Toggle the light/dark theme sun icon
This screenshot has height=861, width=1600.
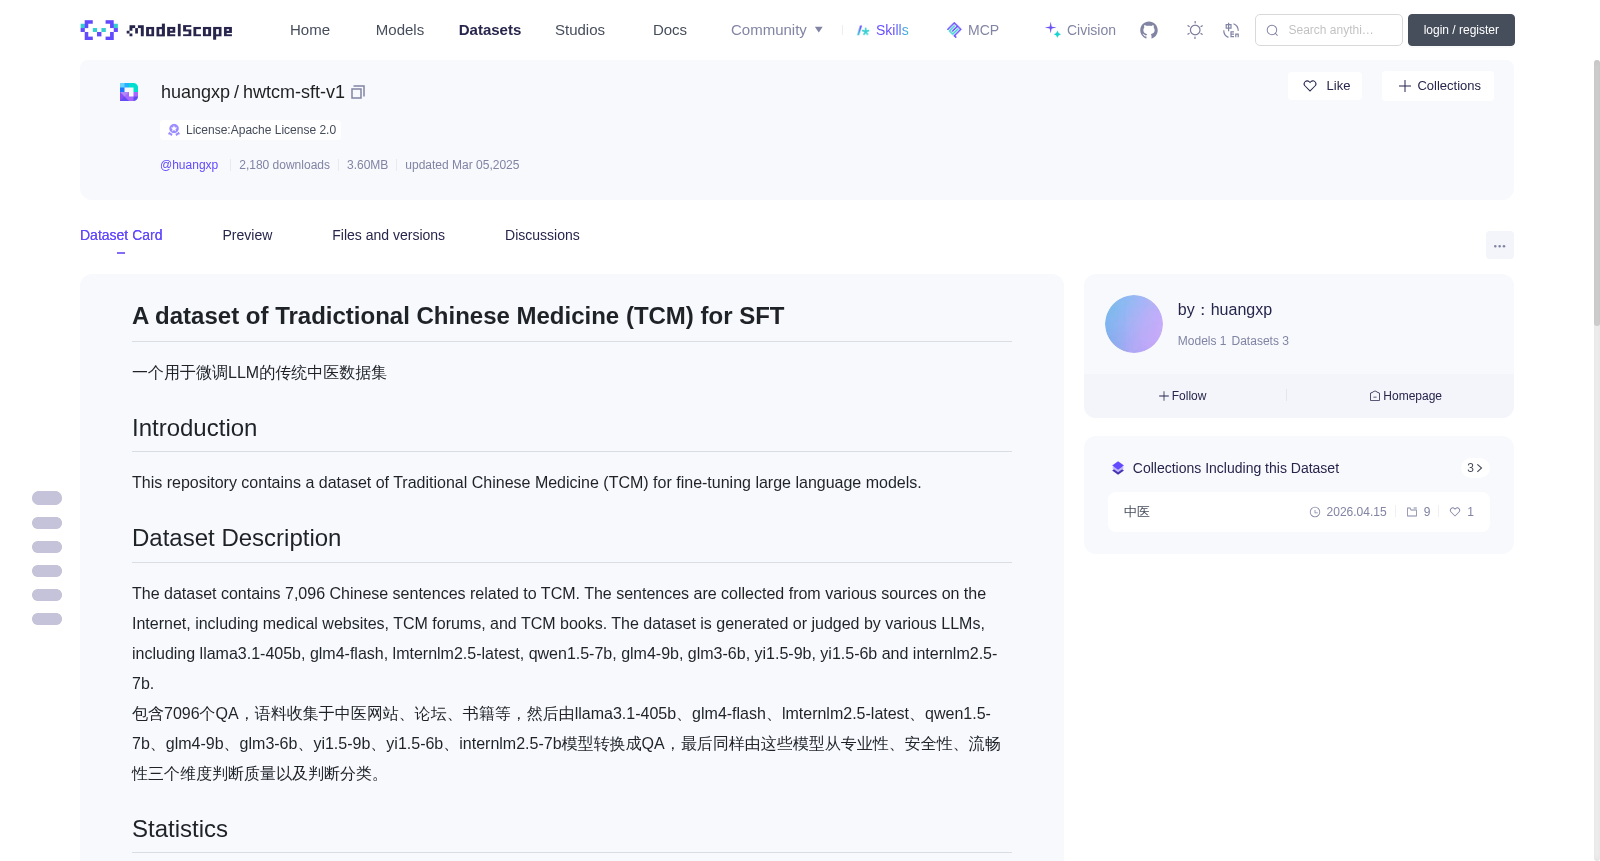(1194, 30)
